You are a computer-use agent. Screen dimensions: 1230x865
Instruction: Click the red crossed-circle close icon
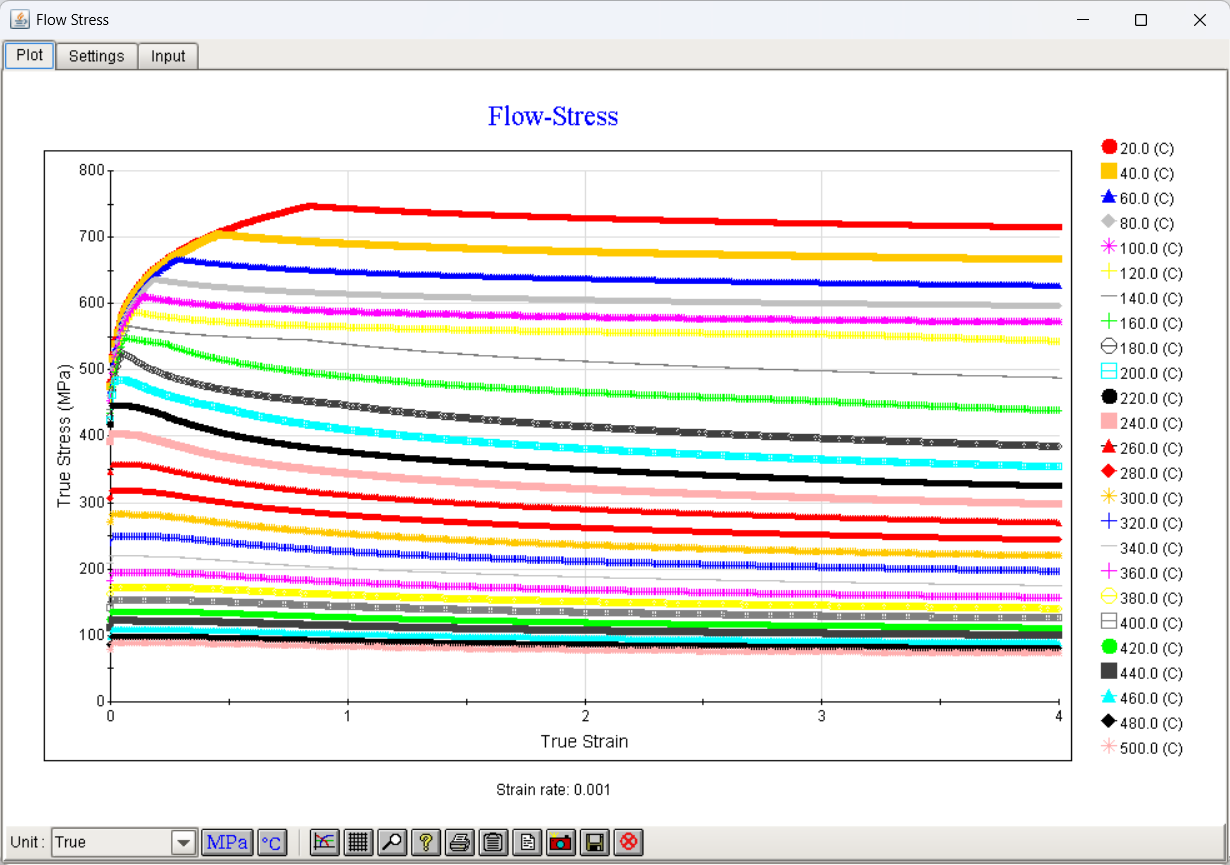click(x=629, y=842)
